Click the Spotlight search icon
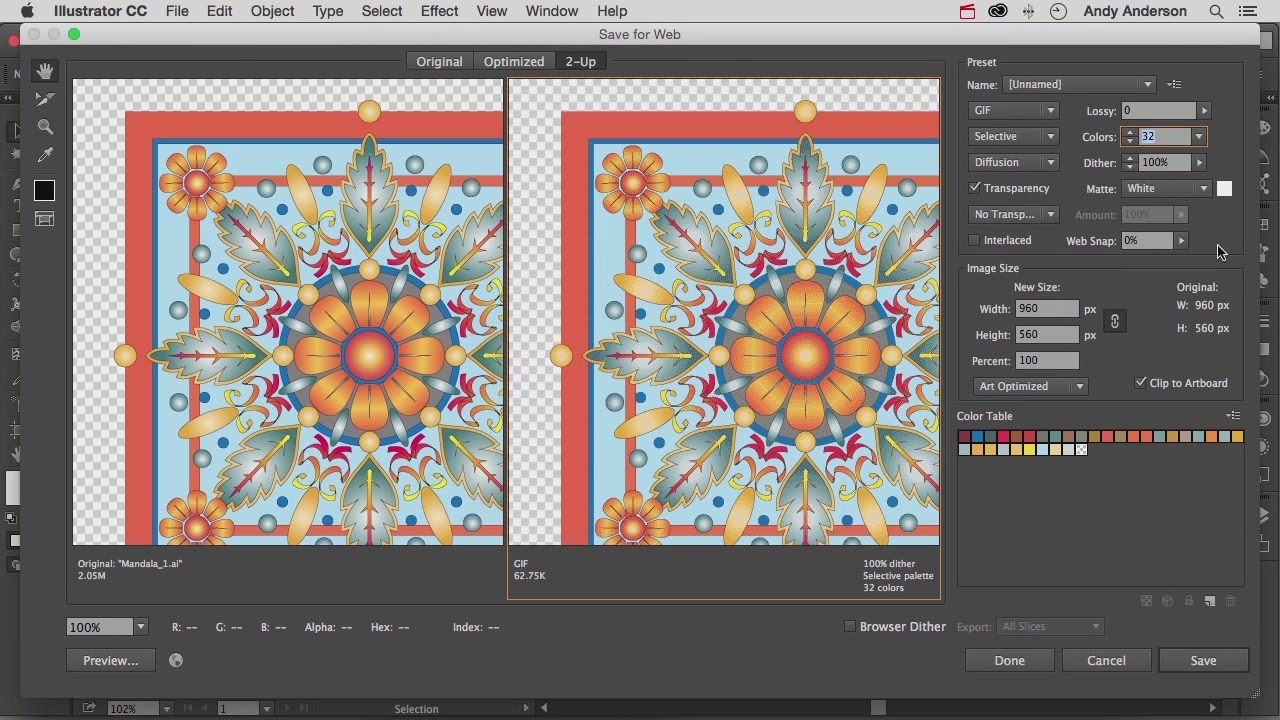Viewport: 1280px width, 720px height. tap(1216, 11)
